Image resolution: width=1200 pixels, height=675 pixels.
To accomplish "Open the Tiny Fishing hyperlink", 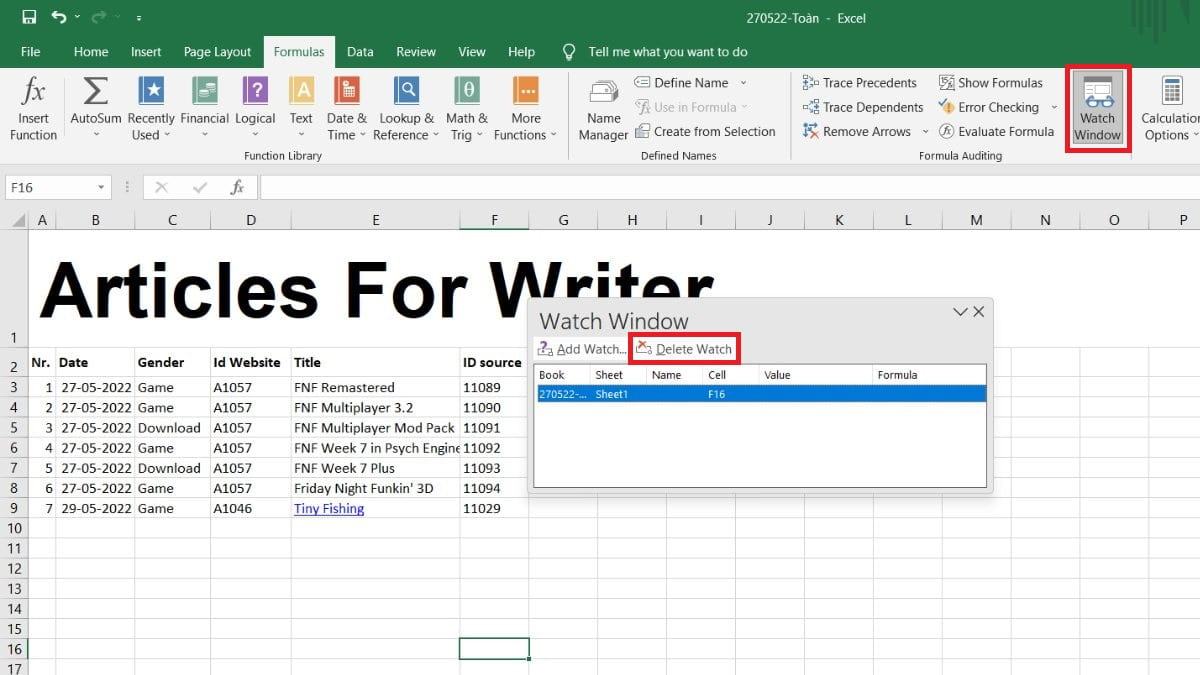I will pyautogui.click(x=329, y=509).
